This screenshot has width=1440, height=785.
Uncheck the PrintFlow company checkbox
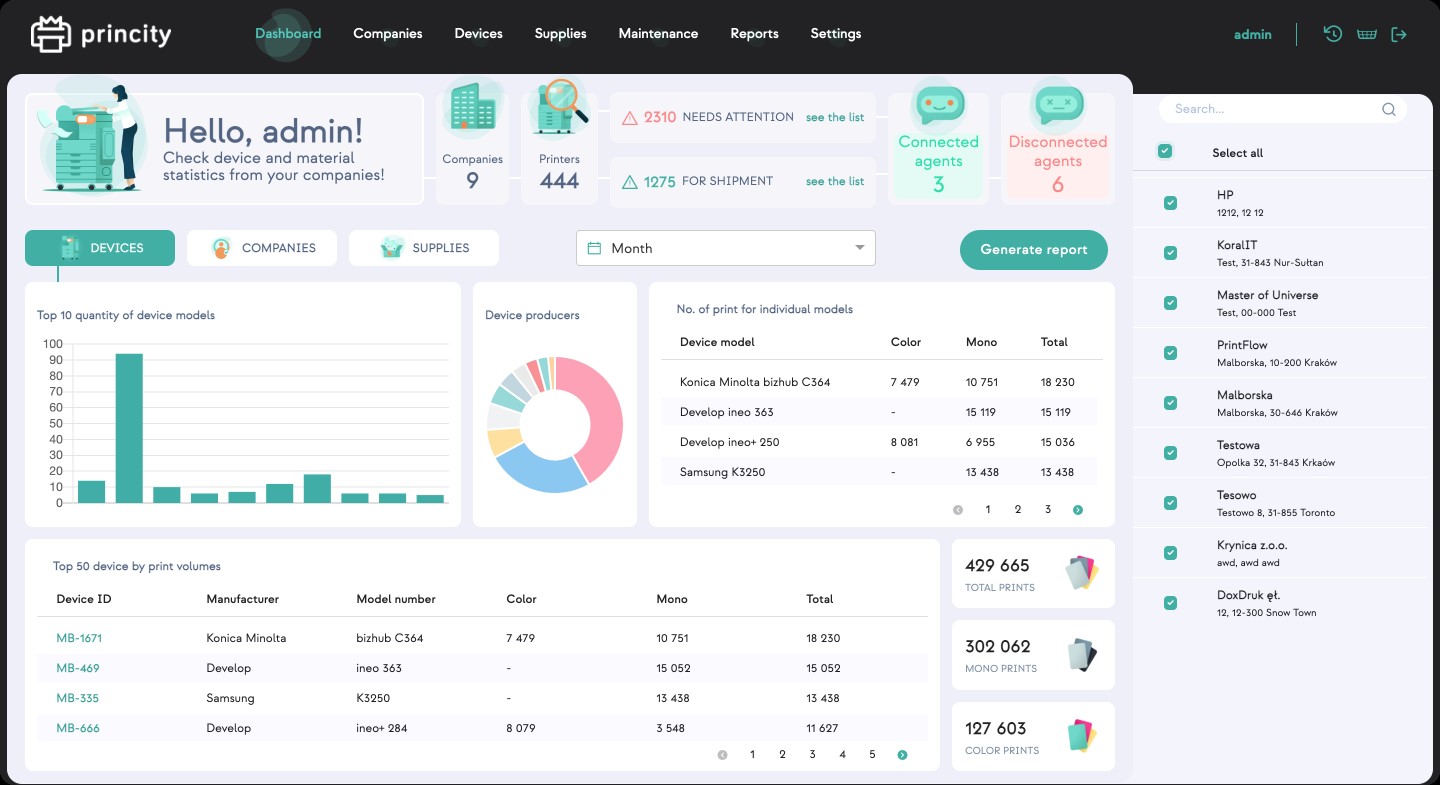1170,353
